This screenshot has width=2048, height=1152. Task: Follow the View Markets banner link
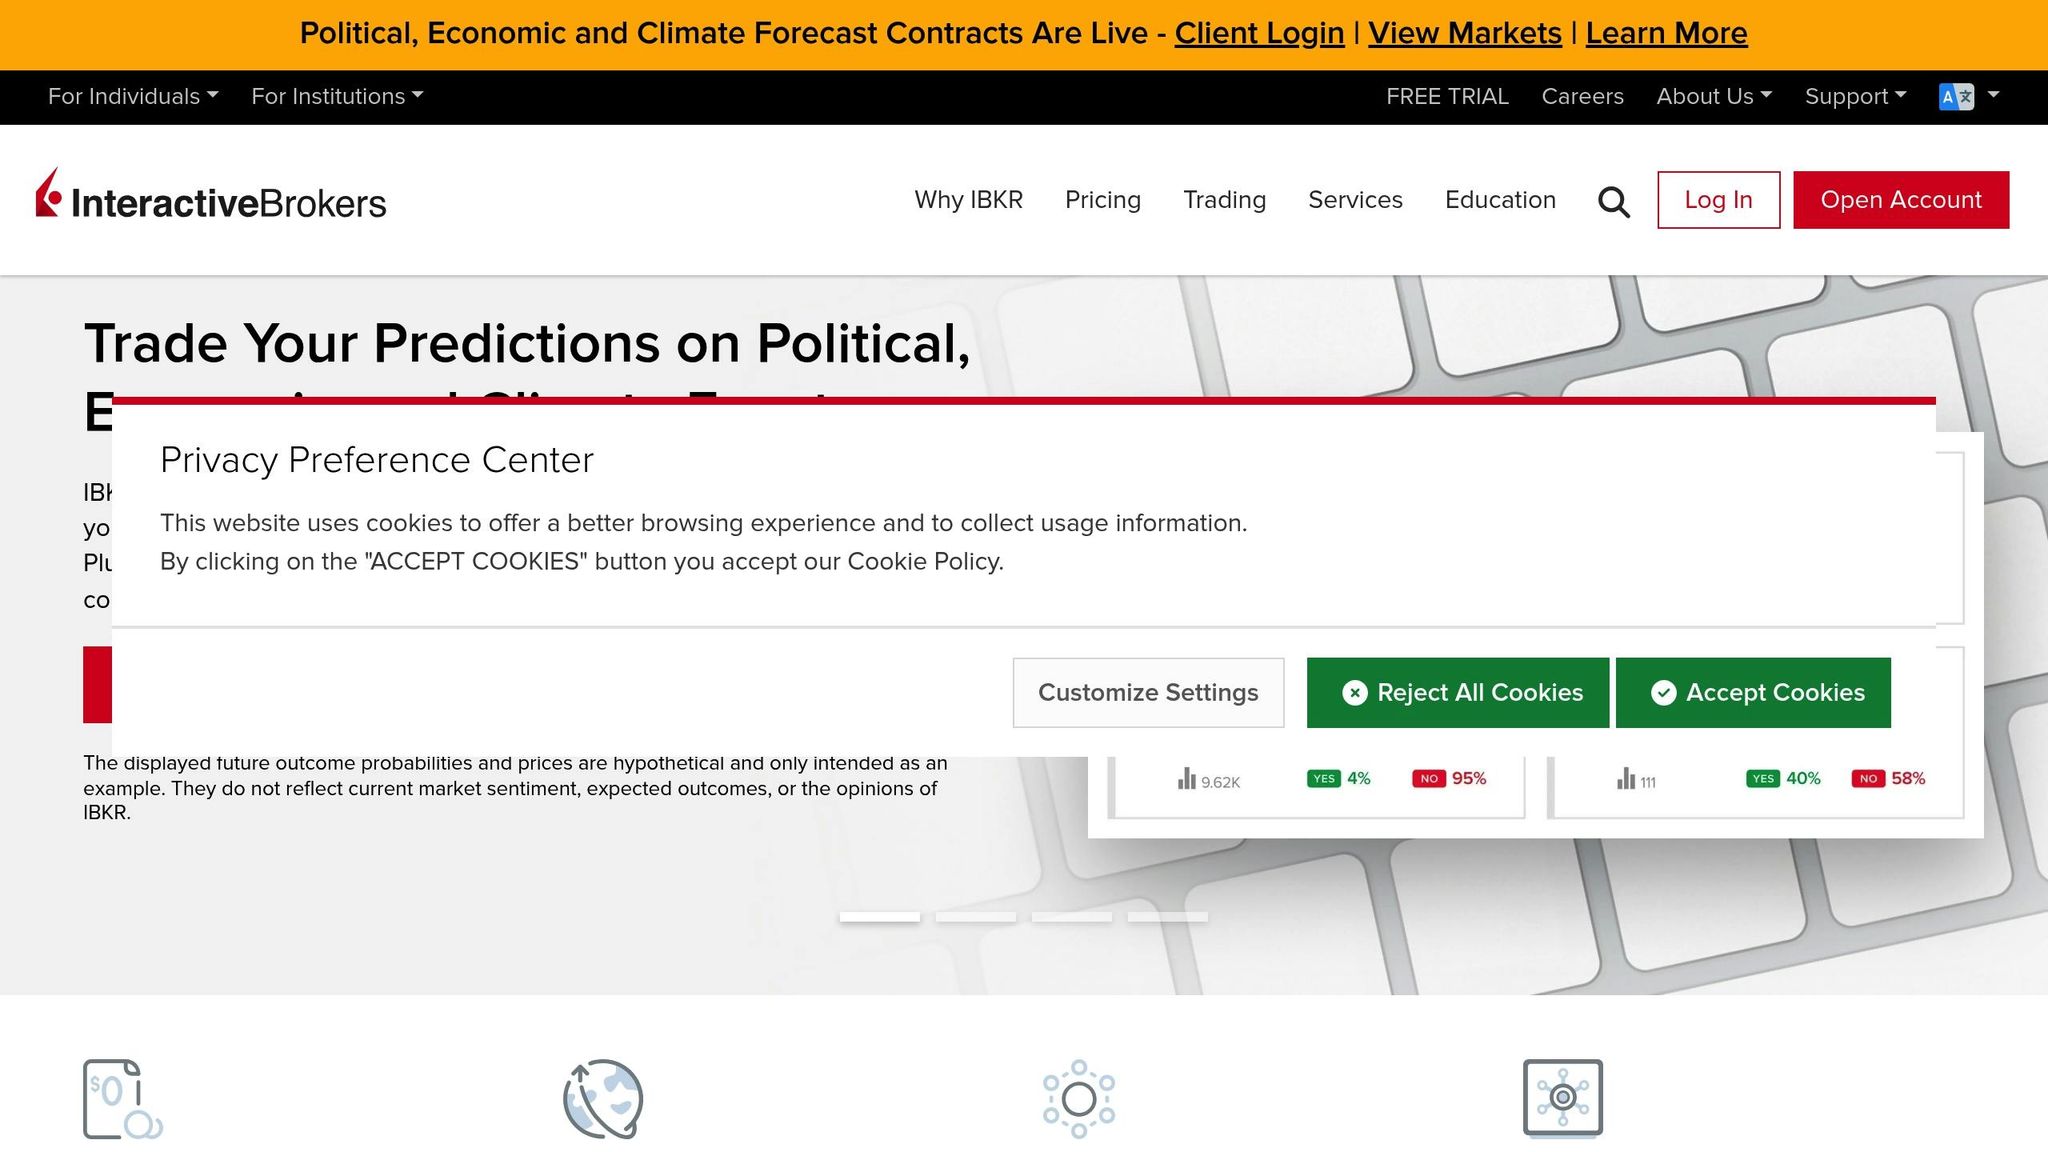point(1464,33)
